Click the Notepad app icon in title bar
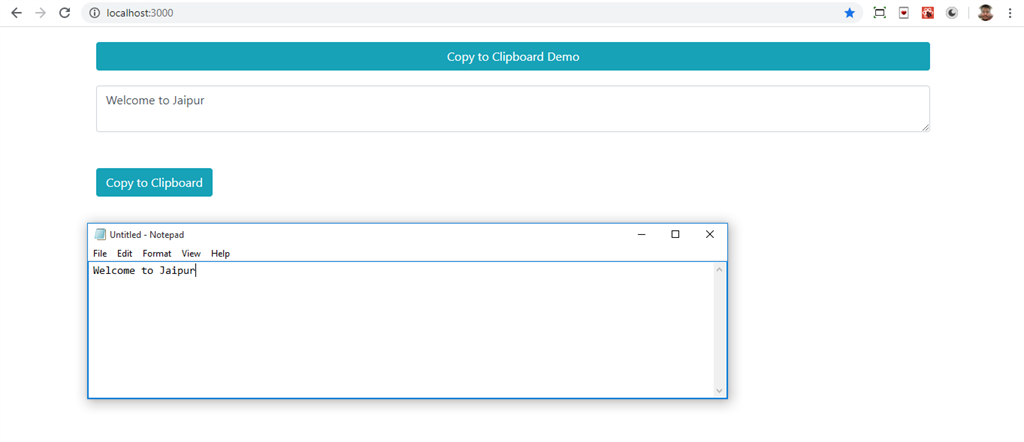Screen dimensions: 1024x442 [x=100, y=234]
